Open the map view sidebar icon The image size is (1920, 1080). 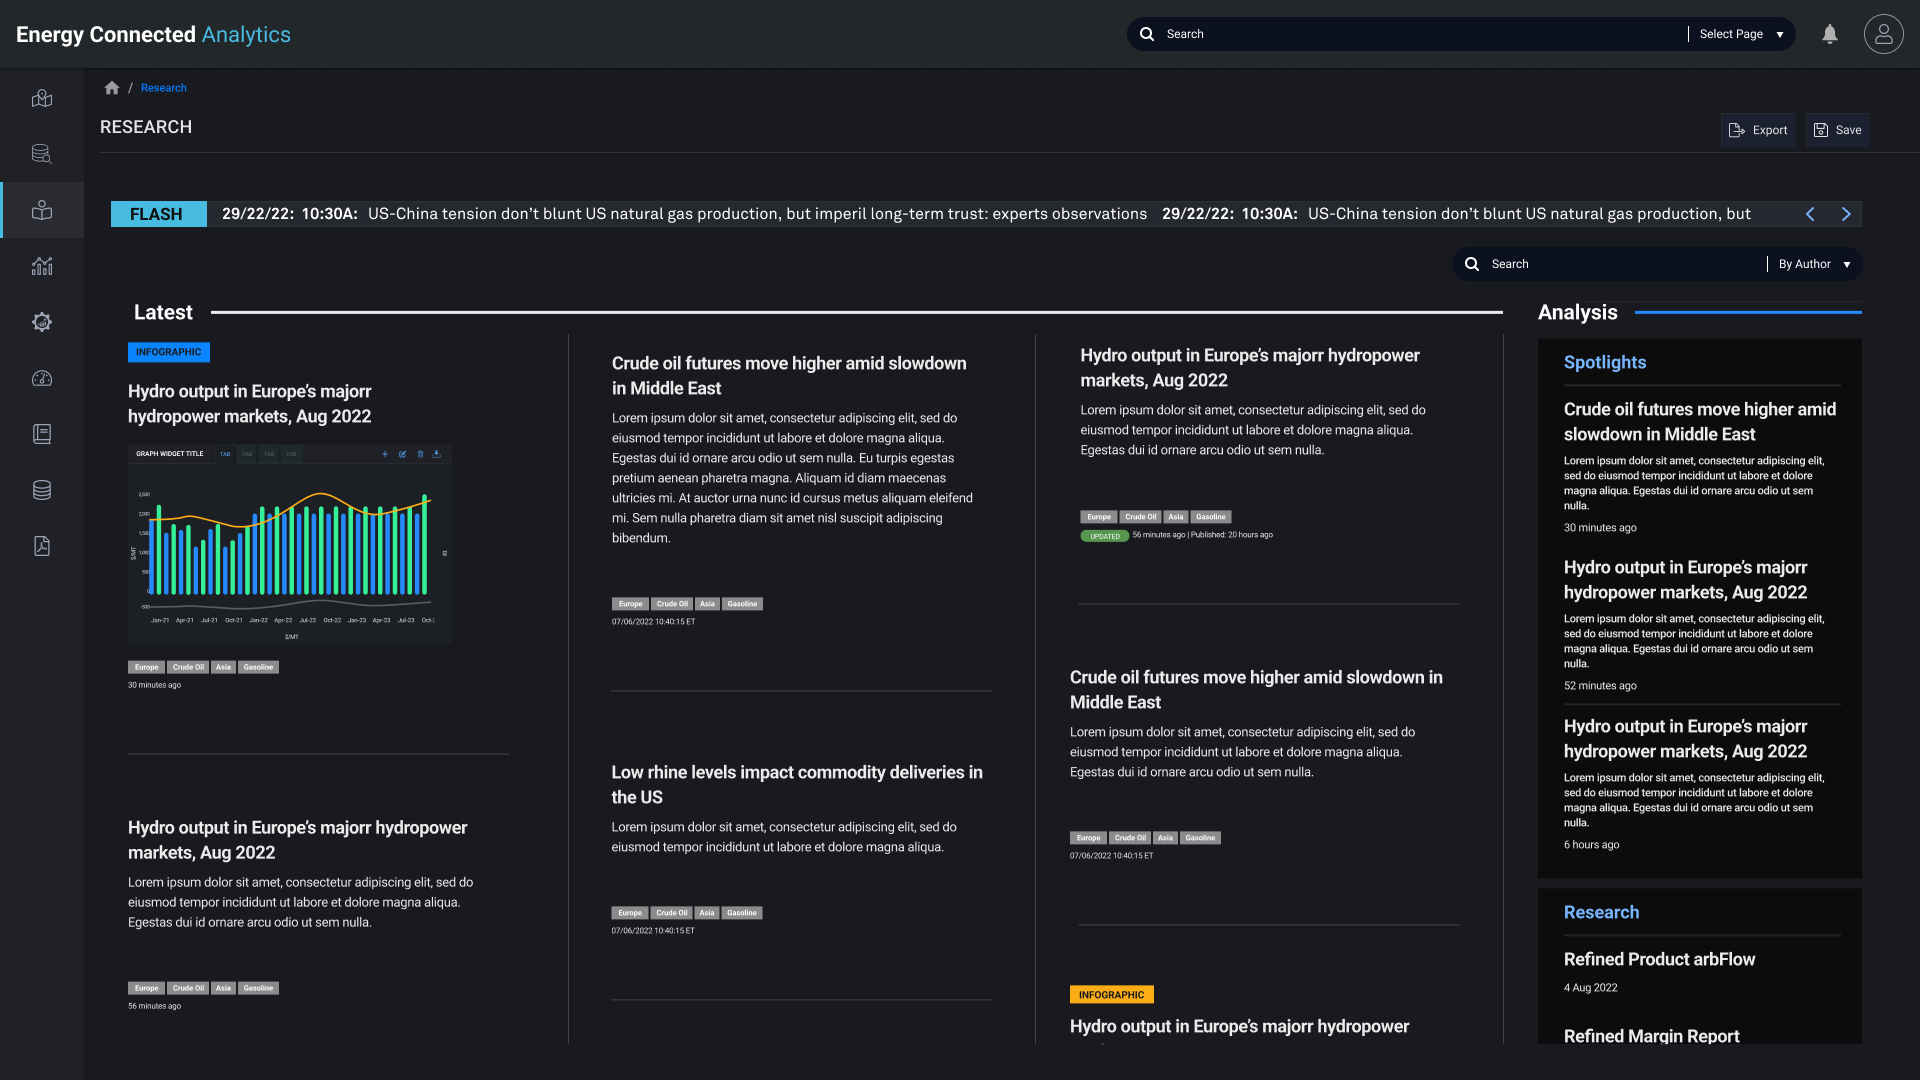42,98
